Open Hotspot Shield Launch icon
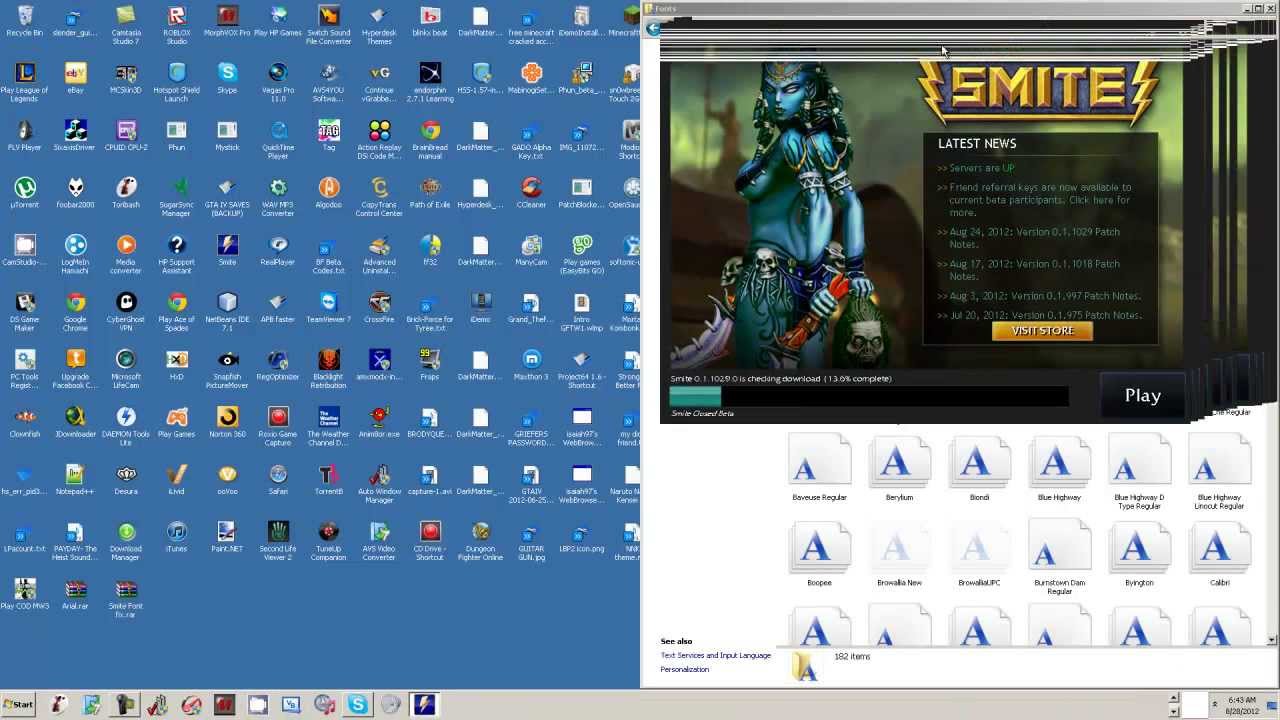 pyautogui.click(x=177, y=83)
